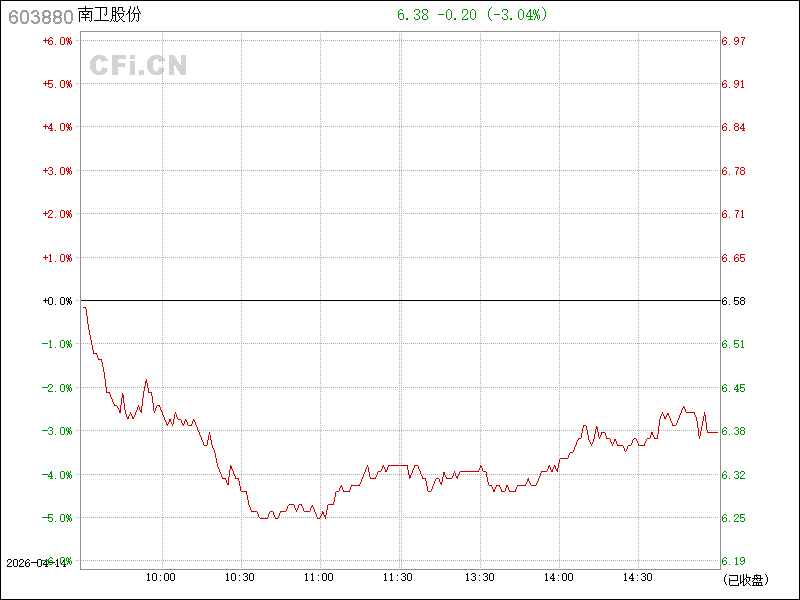The width and height of the screenshot is (800, 600).
Task: Select the 13:30 time axis label
Action: click(479, 577)
